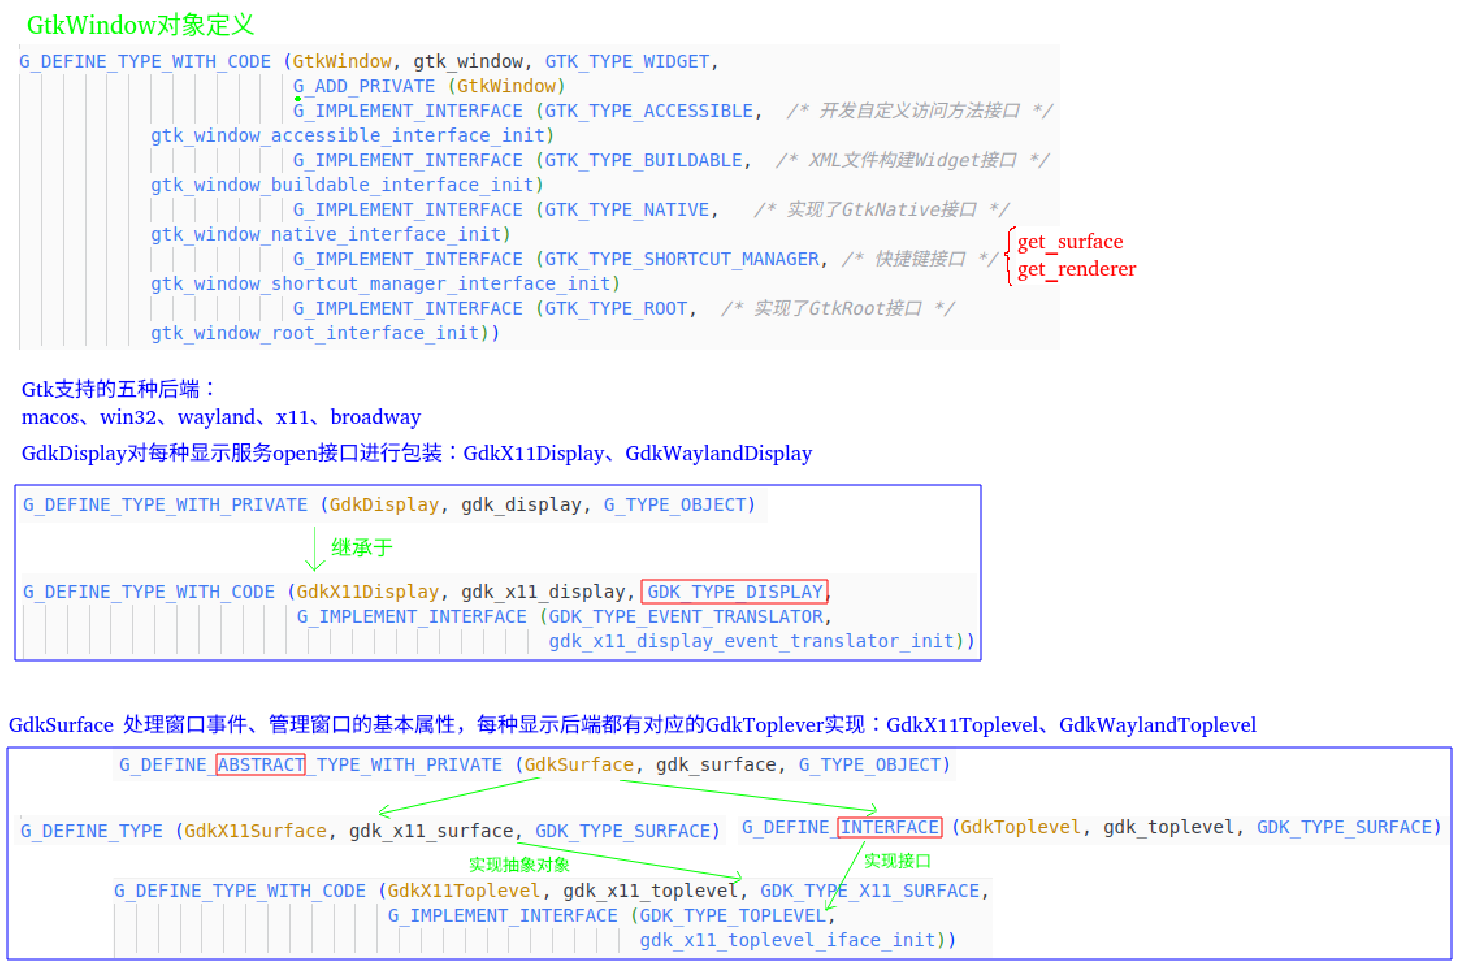This screenshot has width=1481, height=971.
Task: Select the "GTK_TYPE_BUILDABLE" token
Action: (643, 160)
